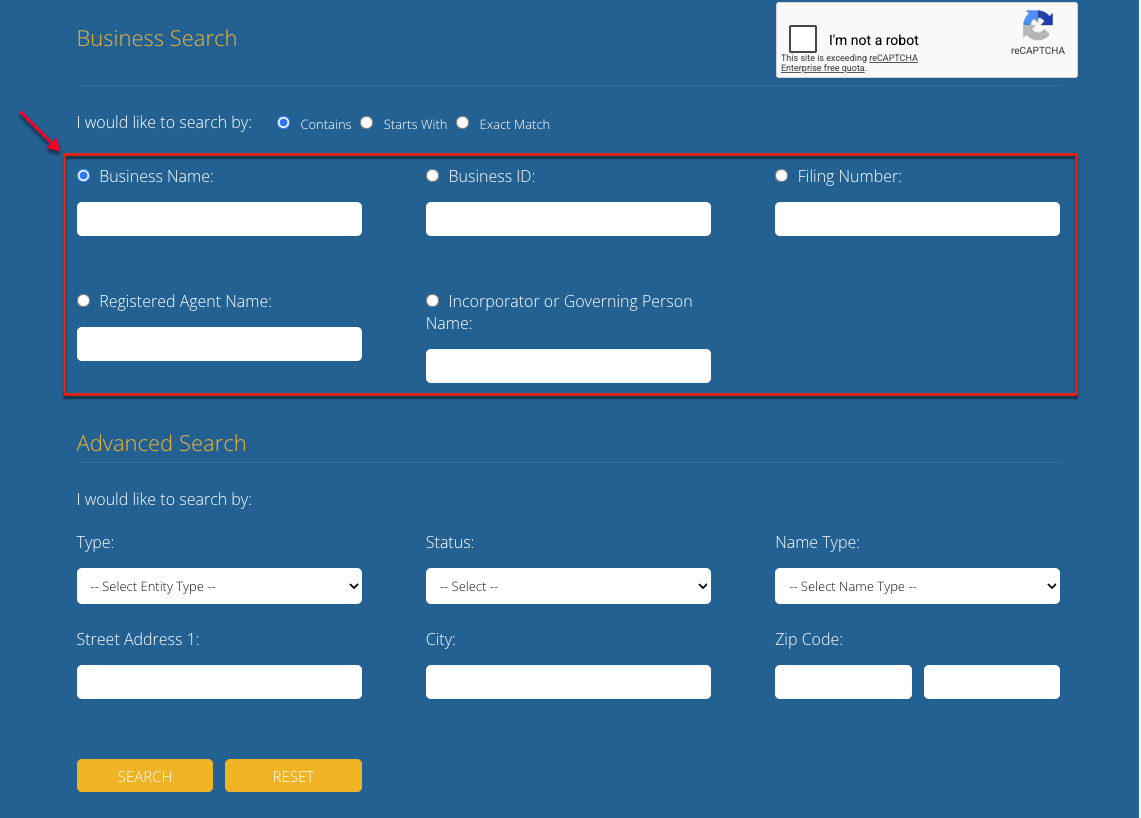Click the yellow RESET button
Screen dimensions: 1141x818
pyautogui.click(x=293, y=776)
